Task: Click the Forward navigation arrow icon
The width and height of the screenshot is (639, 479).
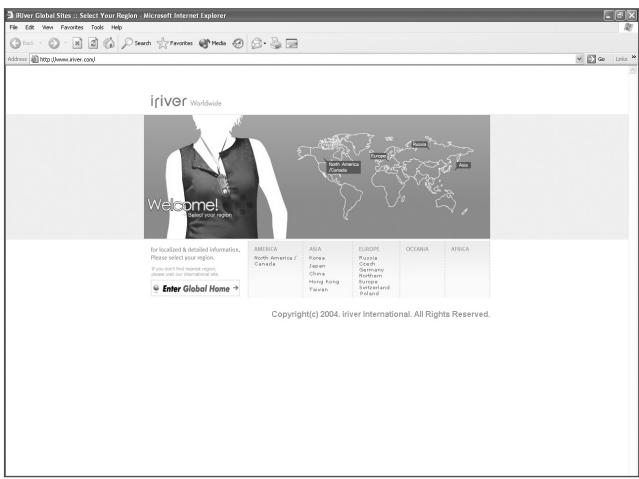Action: point(54,43)
